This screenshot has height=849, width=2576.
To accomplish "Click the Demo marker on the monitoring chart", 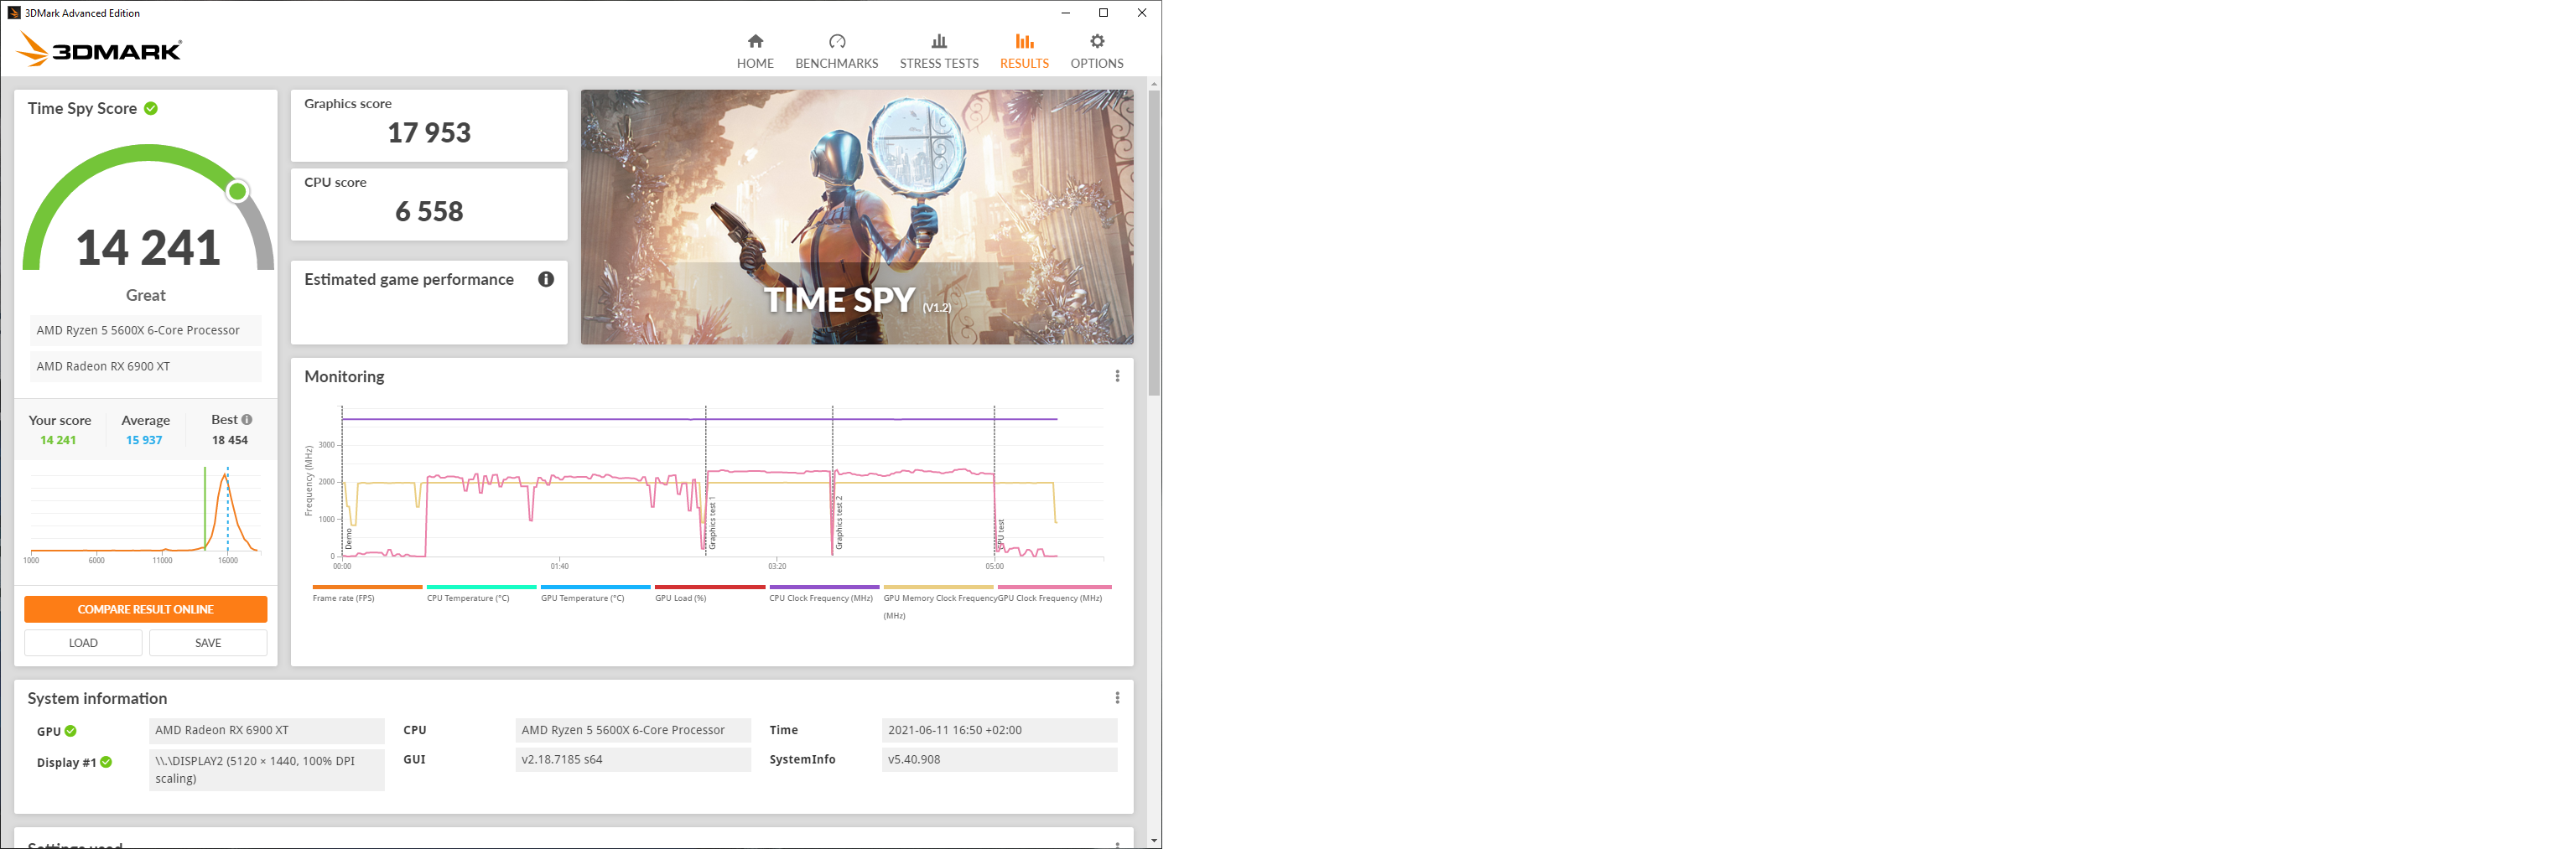I will coord(348,538).
